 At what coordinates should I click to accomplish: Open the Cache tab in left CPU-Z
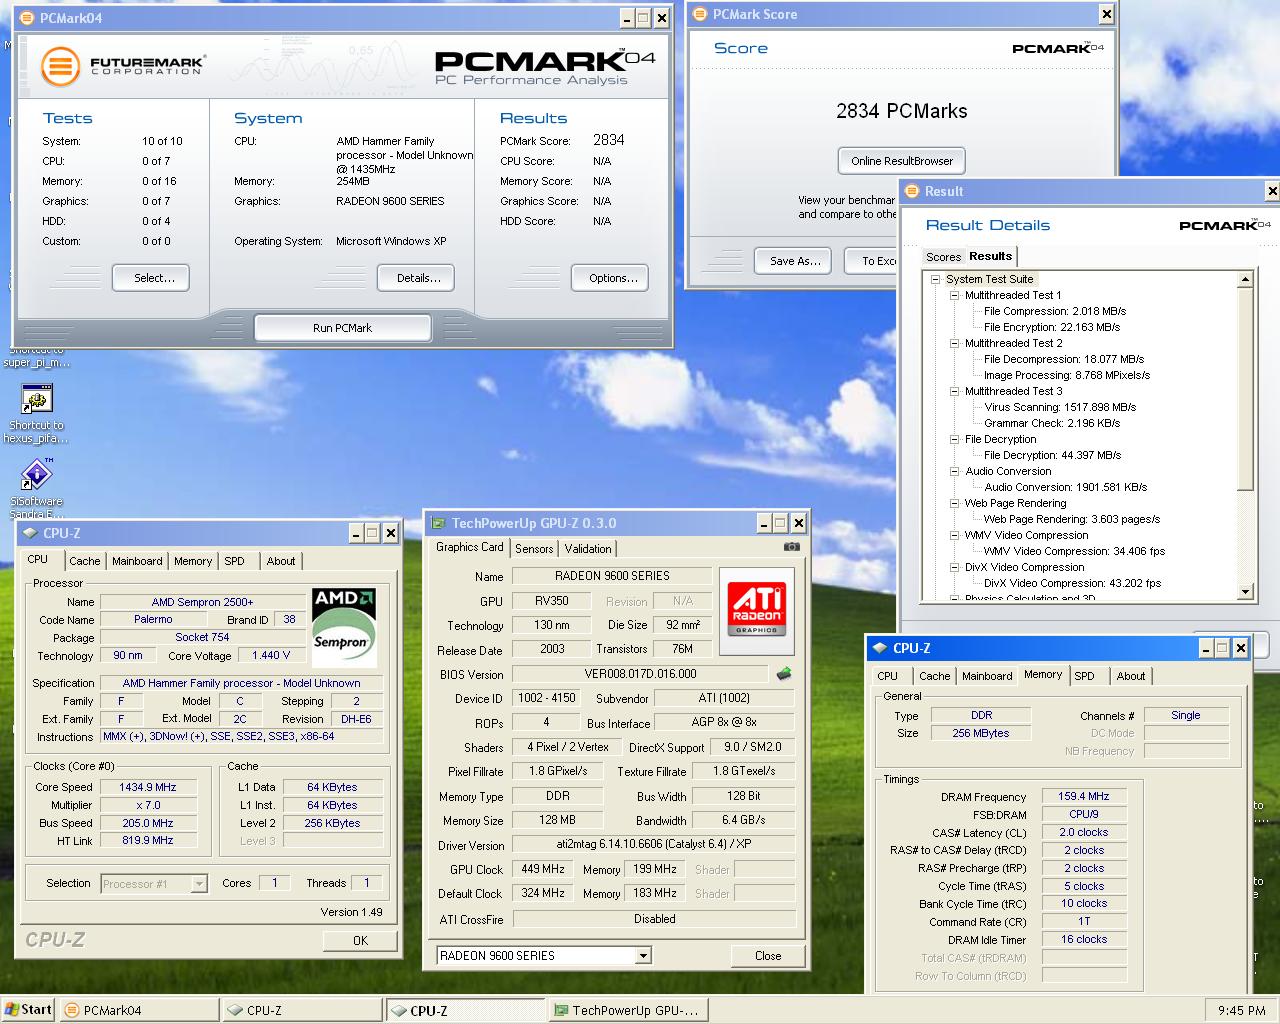(85, 561)
